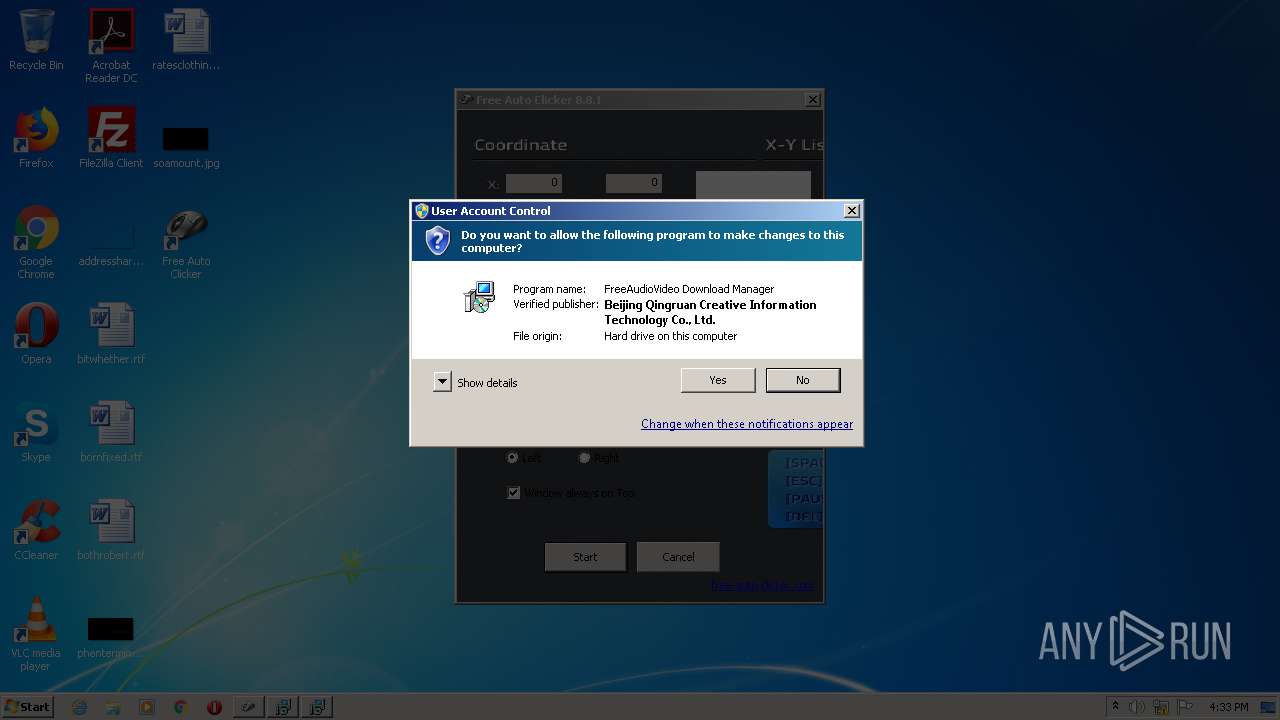
Task: Launch CCleaner from the desktop
Action: click(x=36, y=530)
